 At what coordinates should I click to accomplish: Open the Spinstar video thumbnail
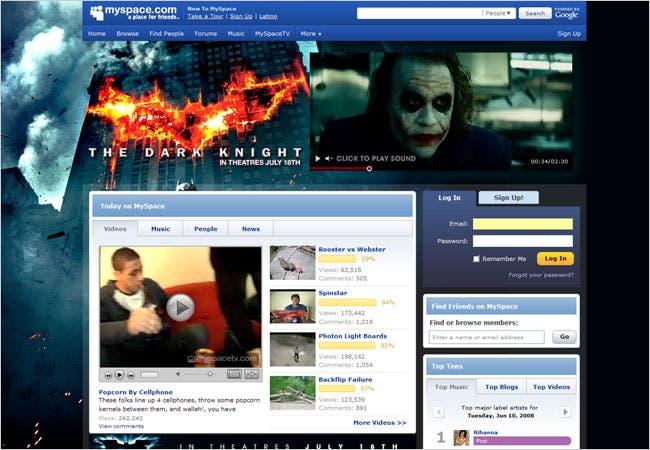[293, 306]
